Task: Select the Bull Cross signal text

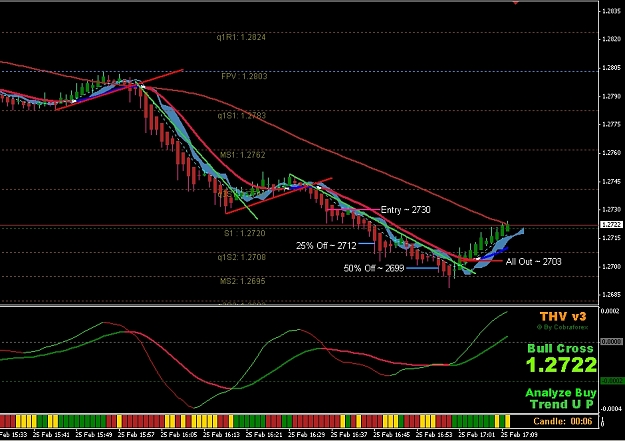Action: [x=560, y=348]
